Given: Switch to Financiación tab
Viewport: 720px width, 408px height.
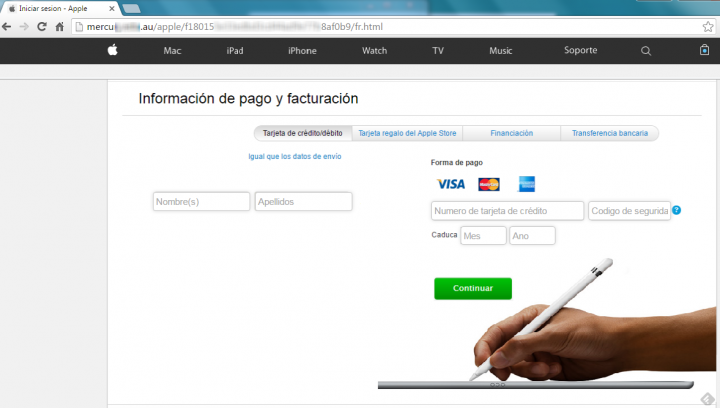Looking at the screenshot, I should (x=512, y=133).
